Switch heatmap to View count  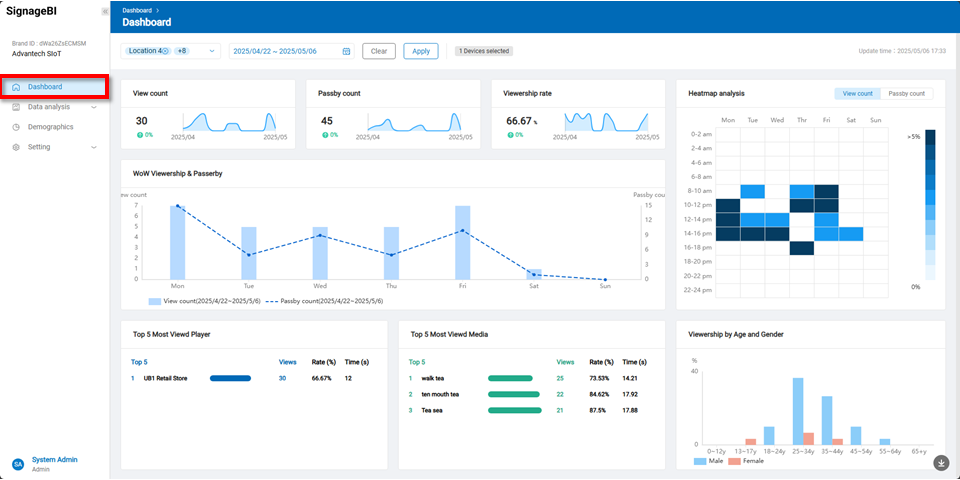[x=857, y=93]
